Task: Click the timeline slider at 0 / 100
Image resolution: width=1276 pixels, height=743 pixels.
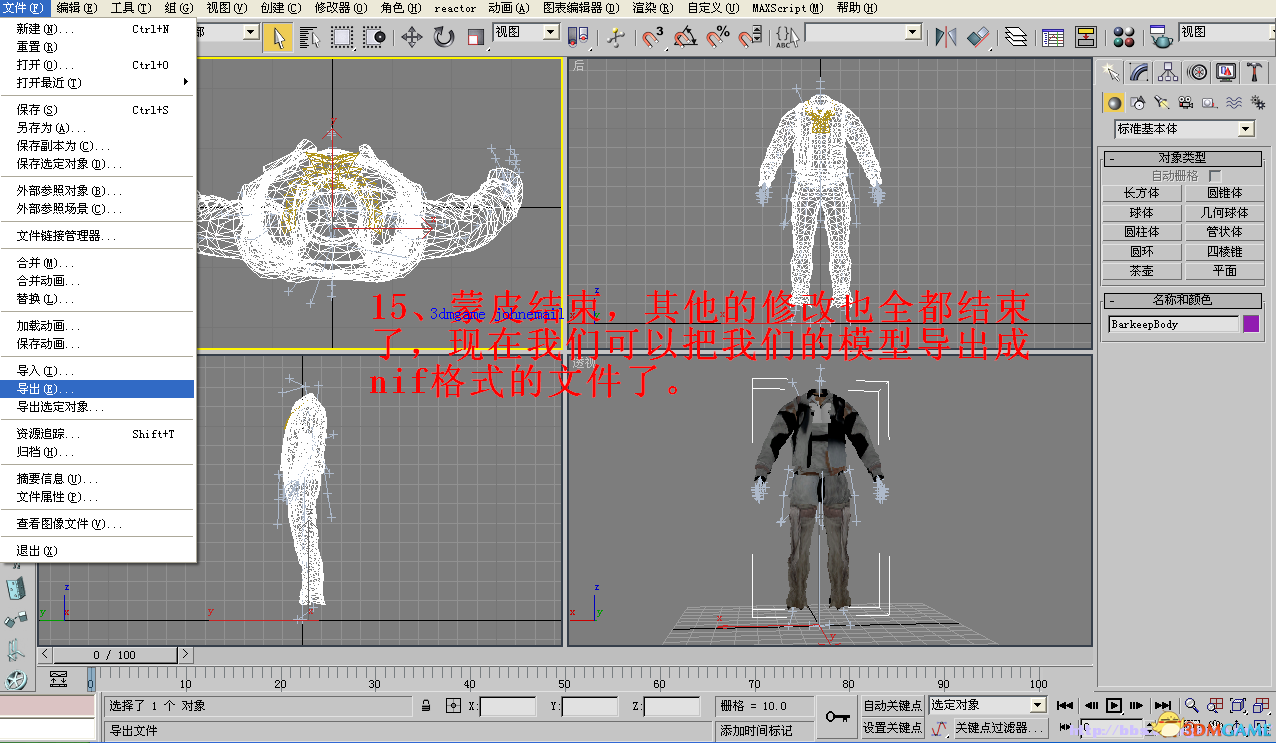Action: pyautogui.click(x=116, y=655)
